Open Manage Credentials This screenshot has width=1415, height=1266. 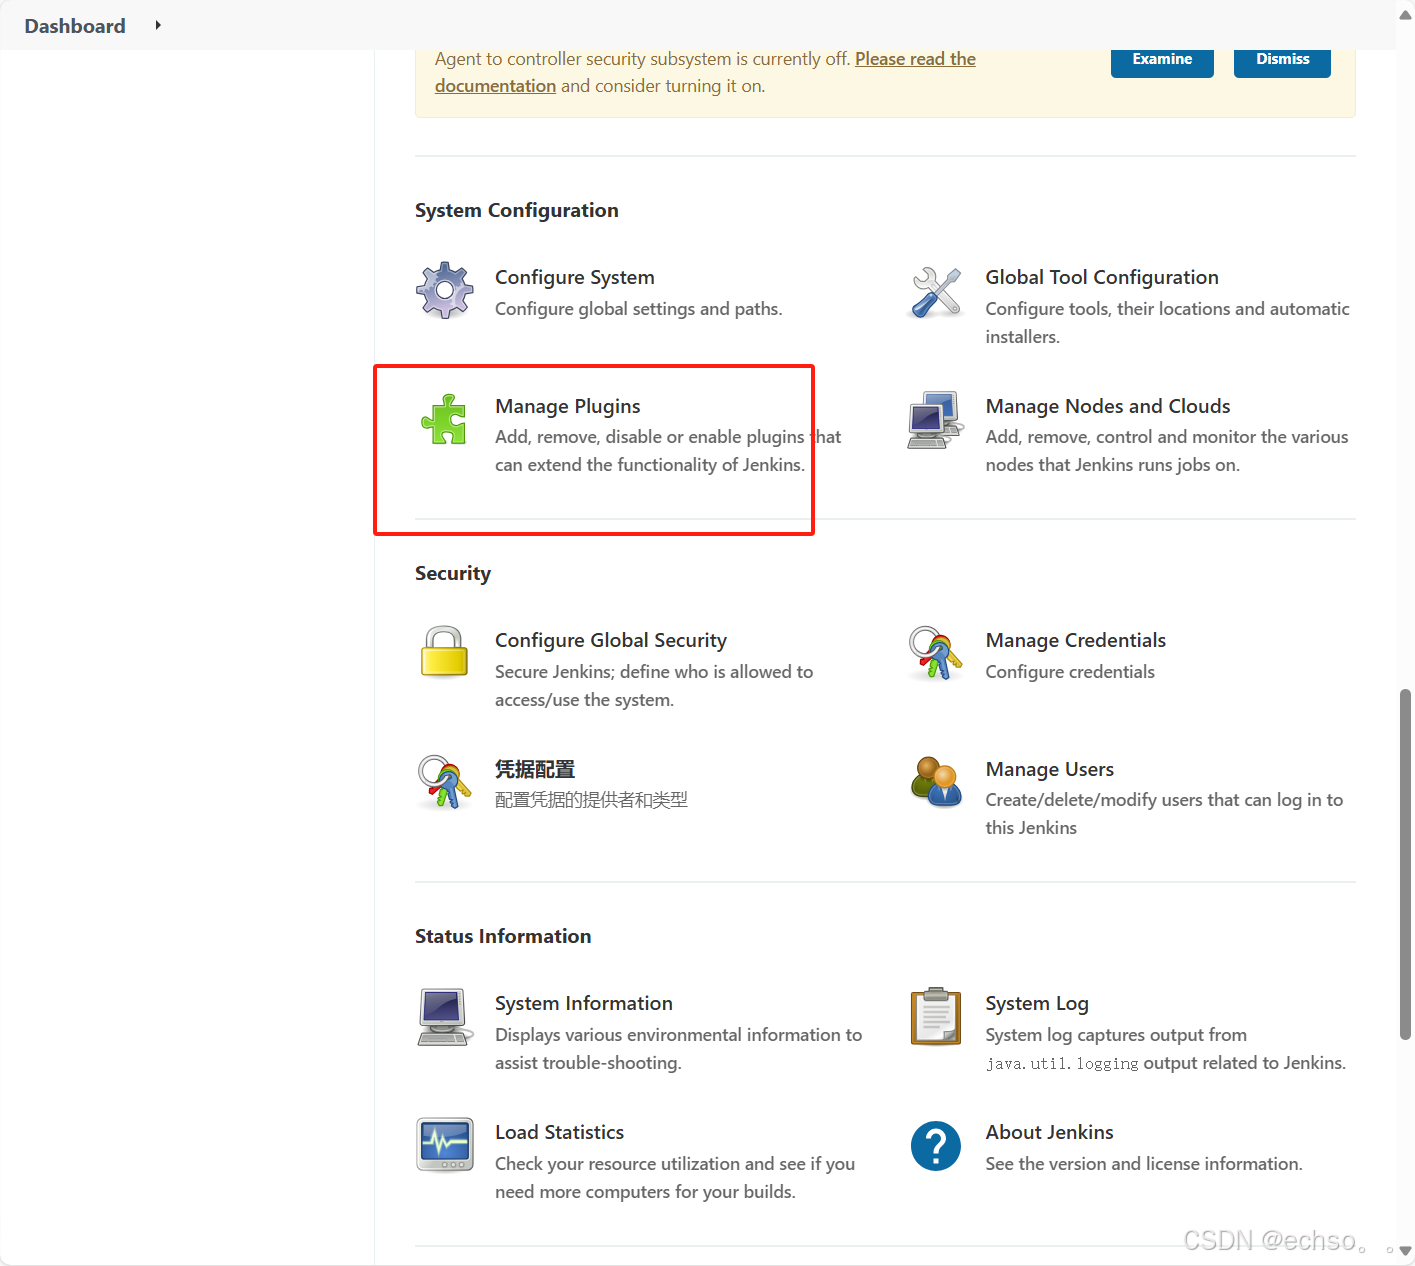click(1076, 640)
